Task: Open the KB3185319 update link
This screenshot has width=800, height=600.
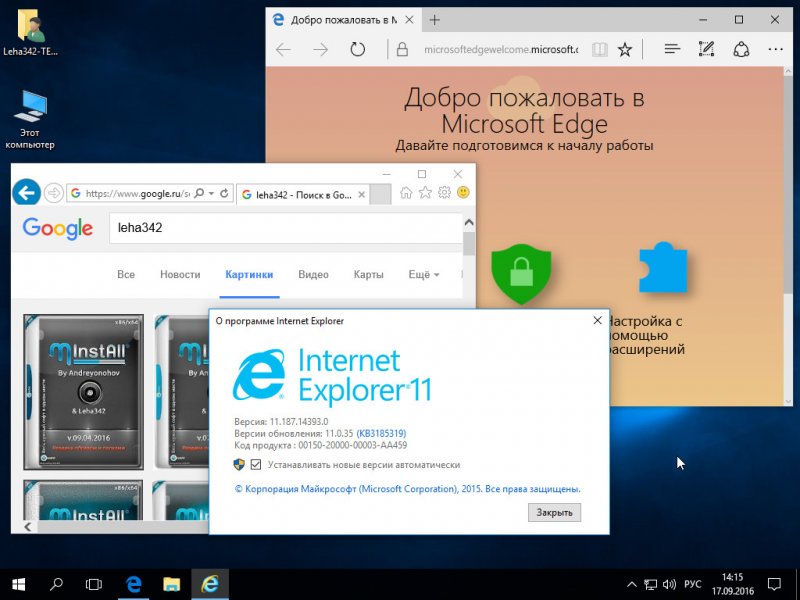Action: click(x=381, y=433)
